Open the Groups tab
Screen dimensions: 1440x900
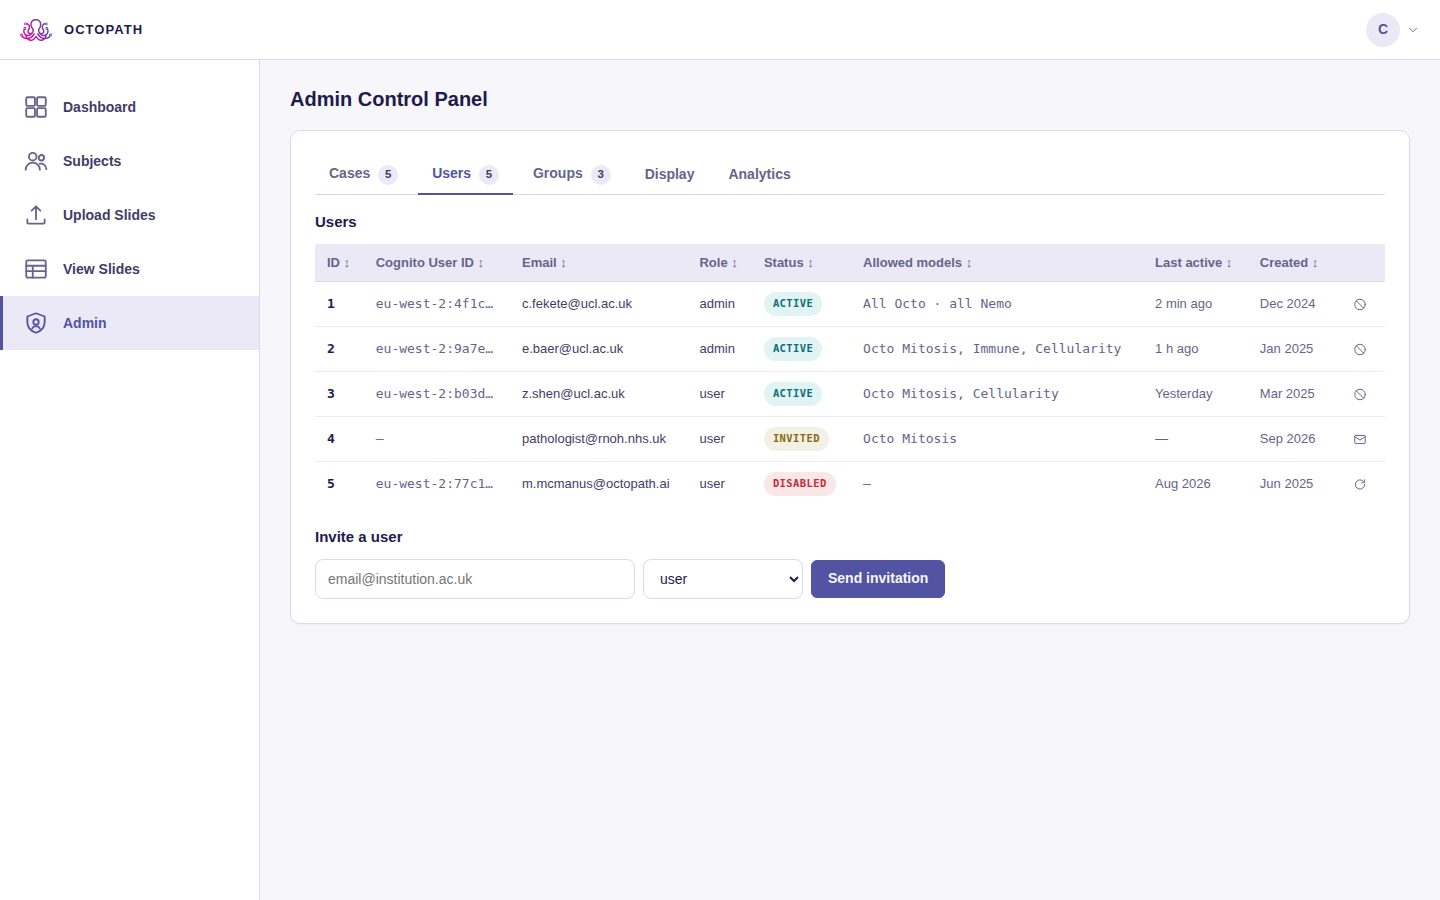point(571,174)
